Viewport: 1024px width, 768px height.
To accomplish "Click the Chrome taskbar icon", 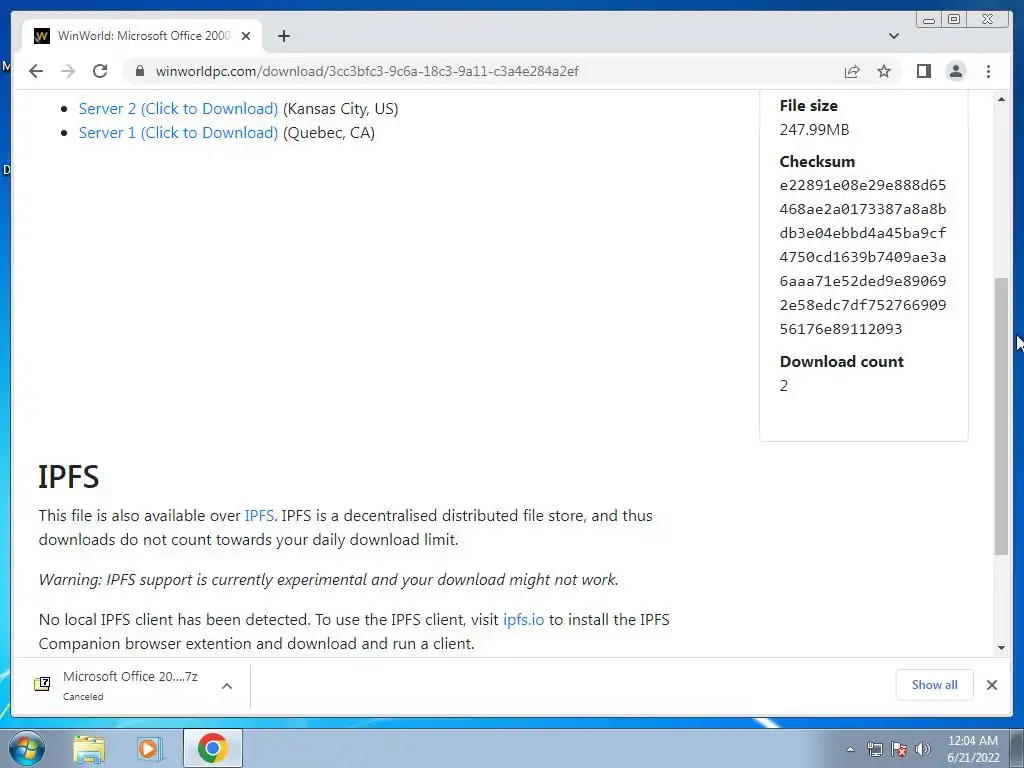I will coord(212,748).
